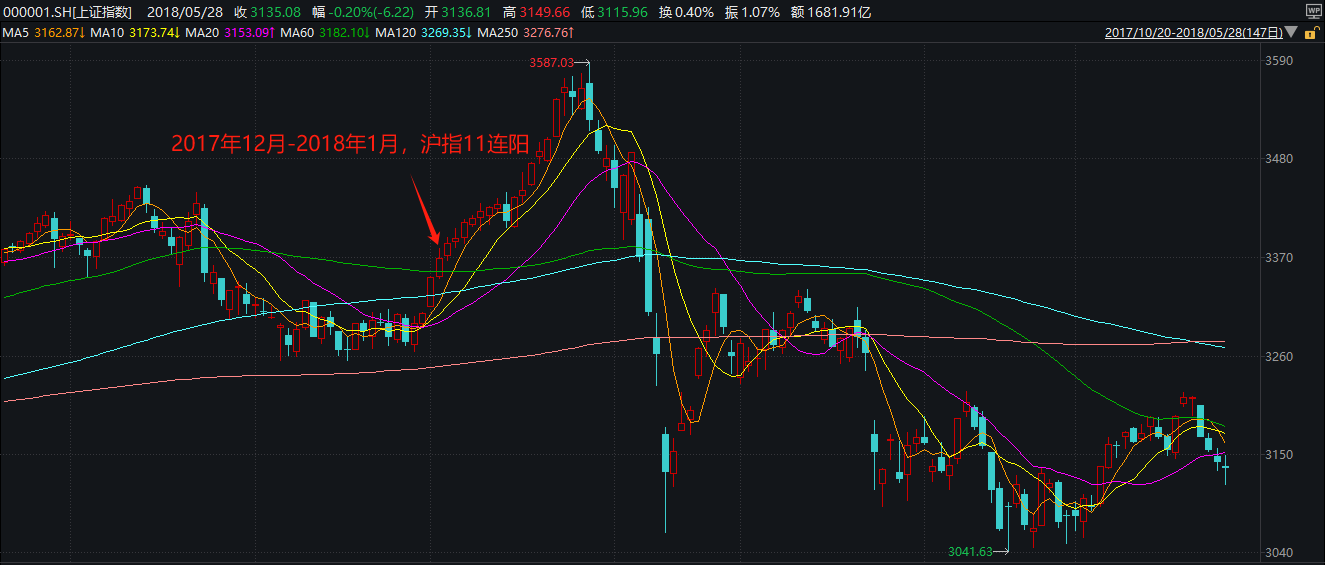Click the red arrow annotation
The height and width of the screenshot is (565, 1325).
[x=426, y=210]
